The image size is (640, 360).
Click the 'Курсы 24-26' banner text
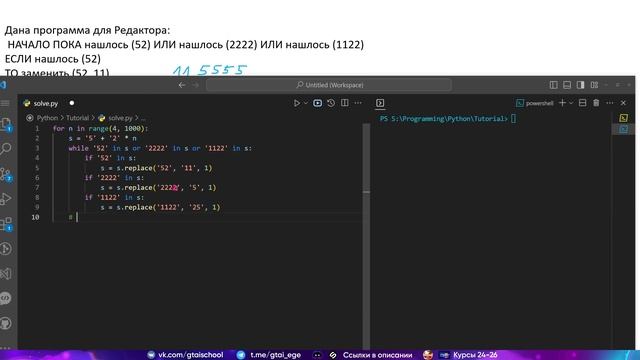click(x=475, y=355)
